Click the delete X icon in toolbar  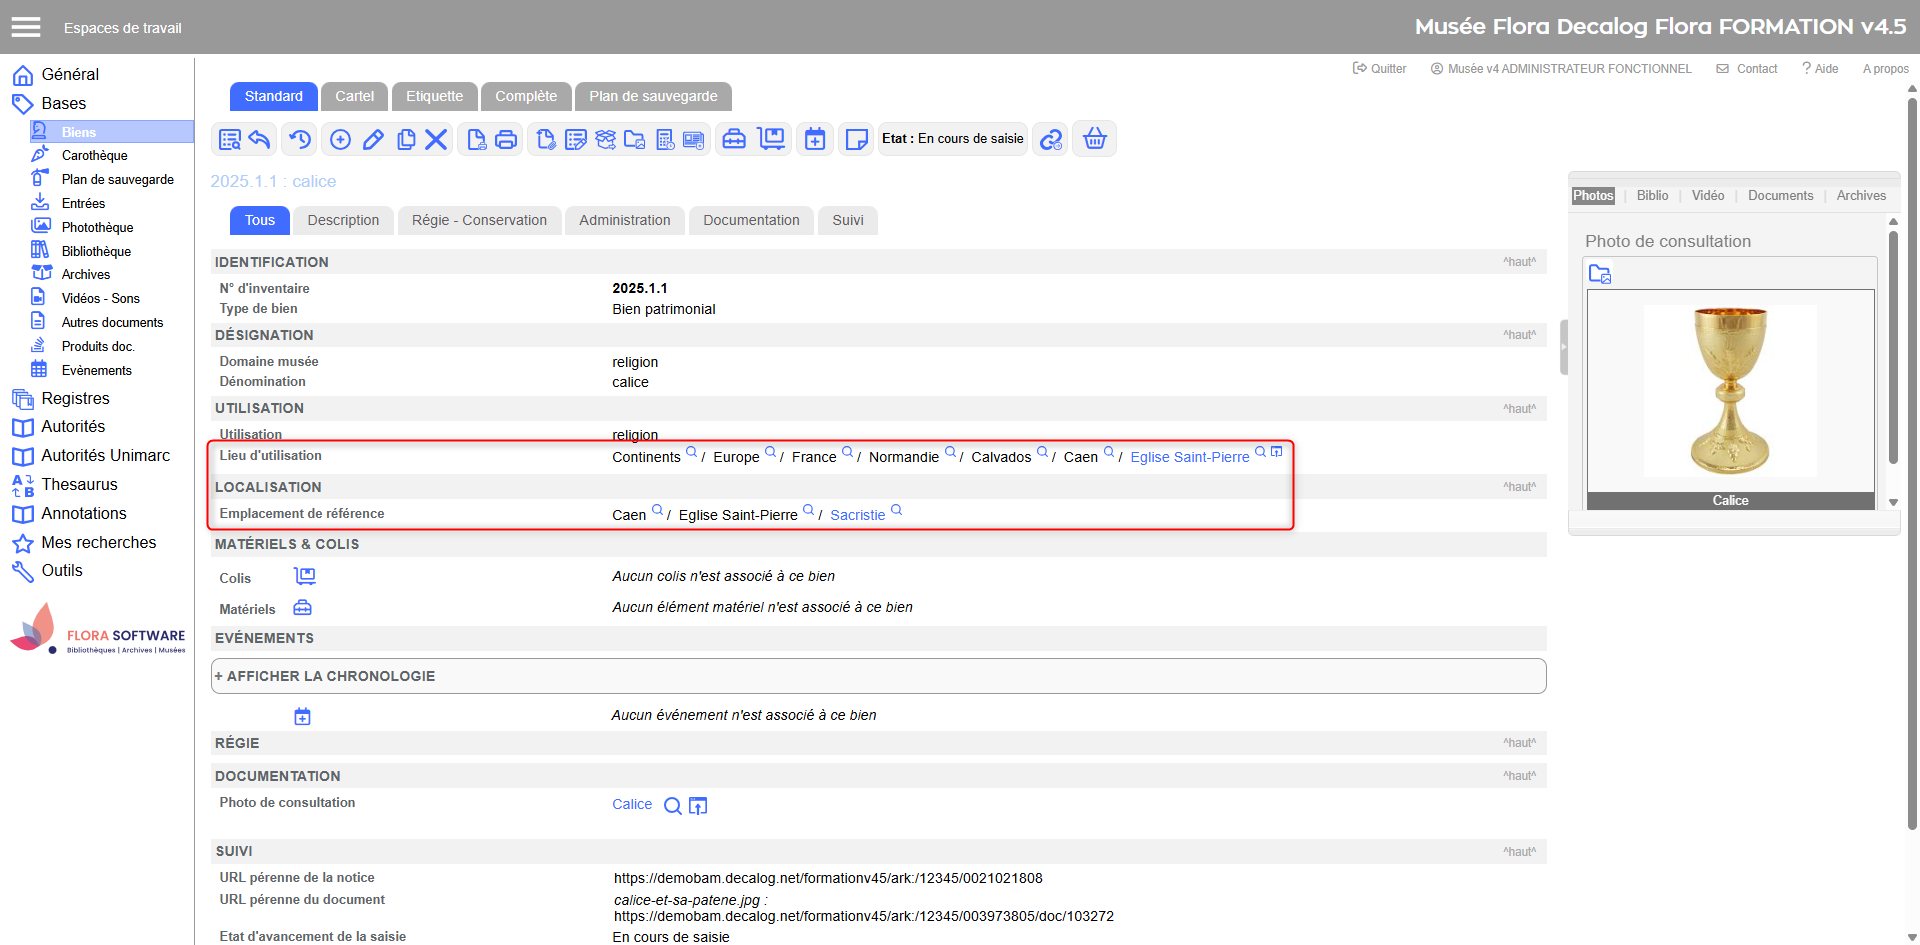pyautogui.click(x=436, y=140)
